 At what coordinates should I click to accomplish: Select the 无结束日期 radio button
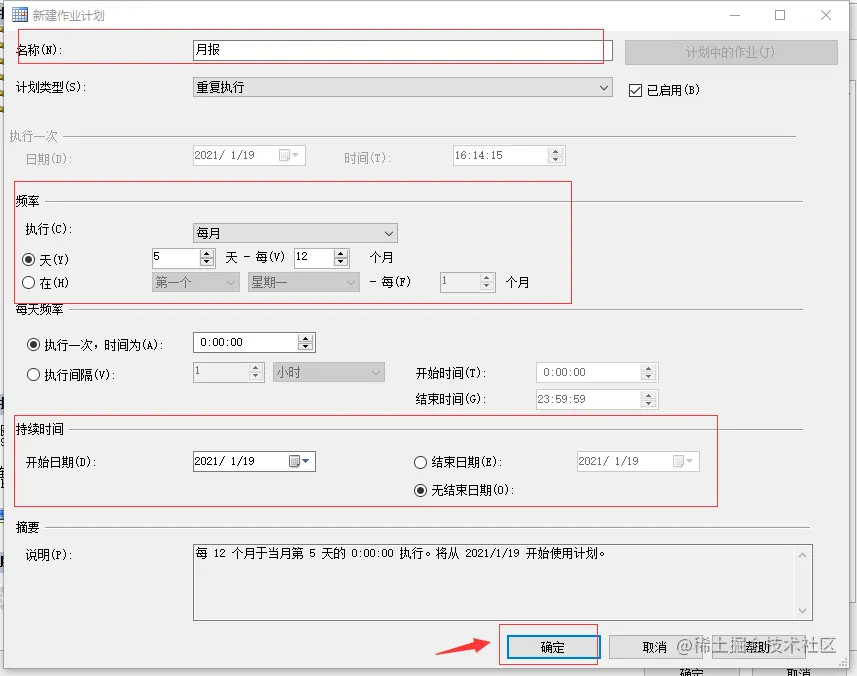tap(420, 491)
